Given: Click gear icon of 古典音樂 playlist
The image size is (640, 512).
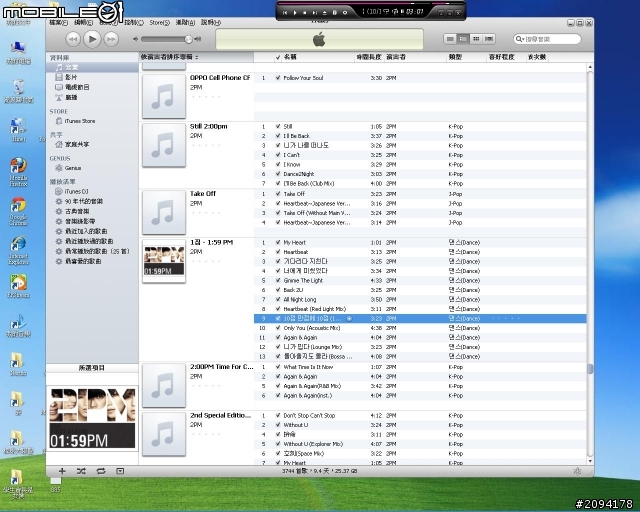Looking at the screenshot, I should (59, 211).
